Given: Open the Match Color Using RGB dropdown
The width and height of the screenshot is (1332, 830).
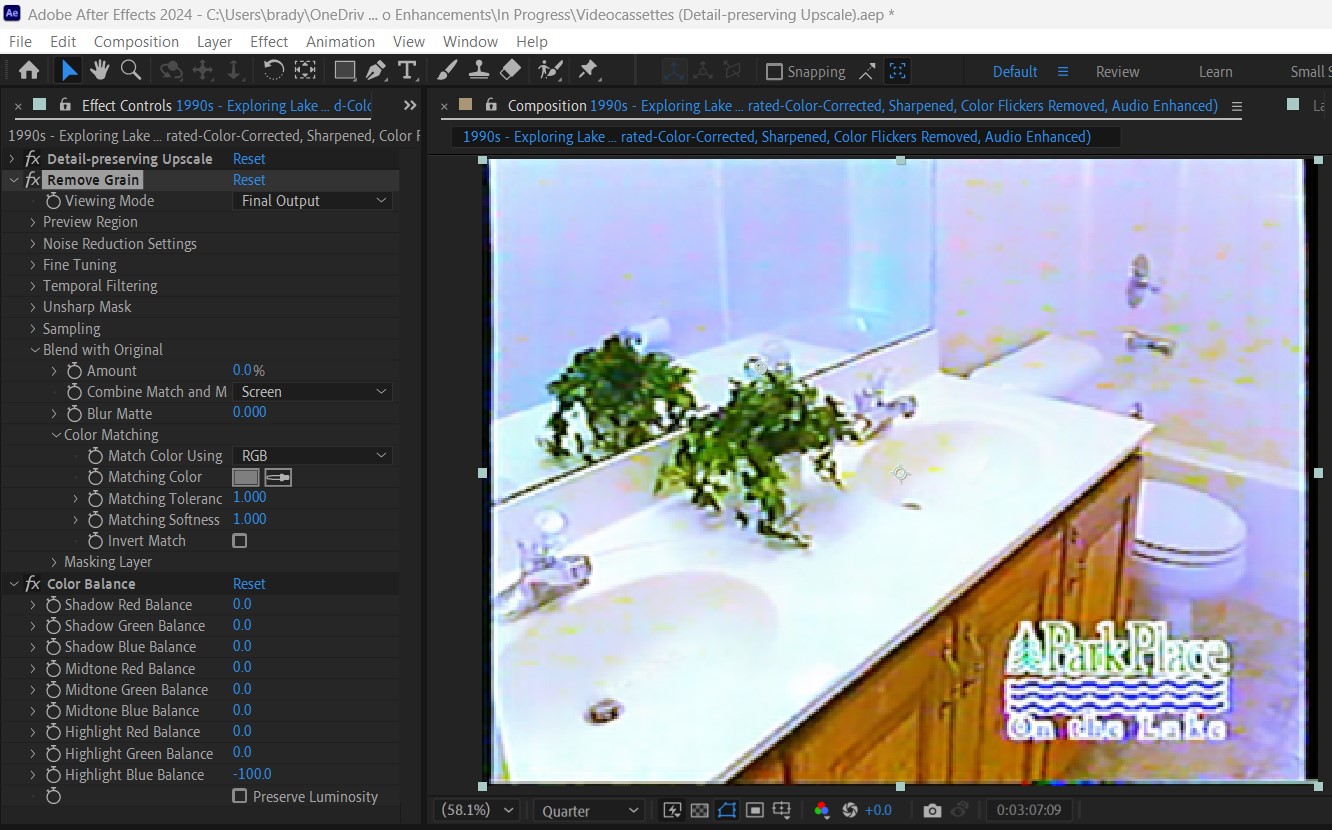Looking at the screenshot, I should point(313,456).
